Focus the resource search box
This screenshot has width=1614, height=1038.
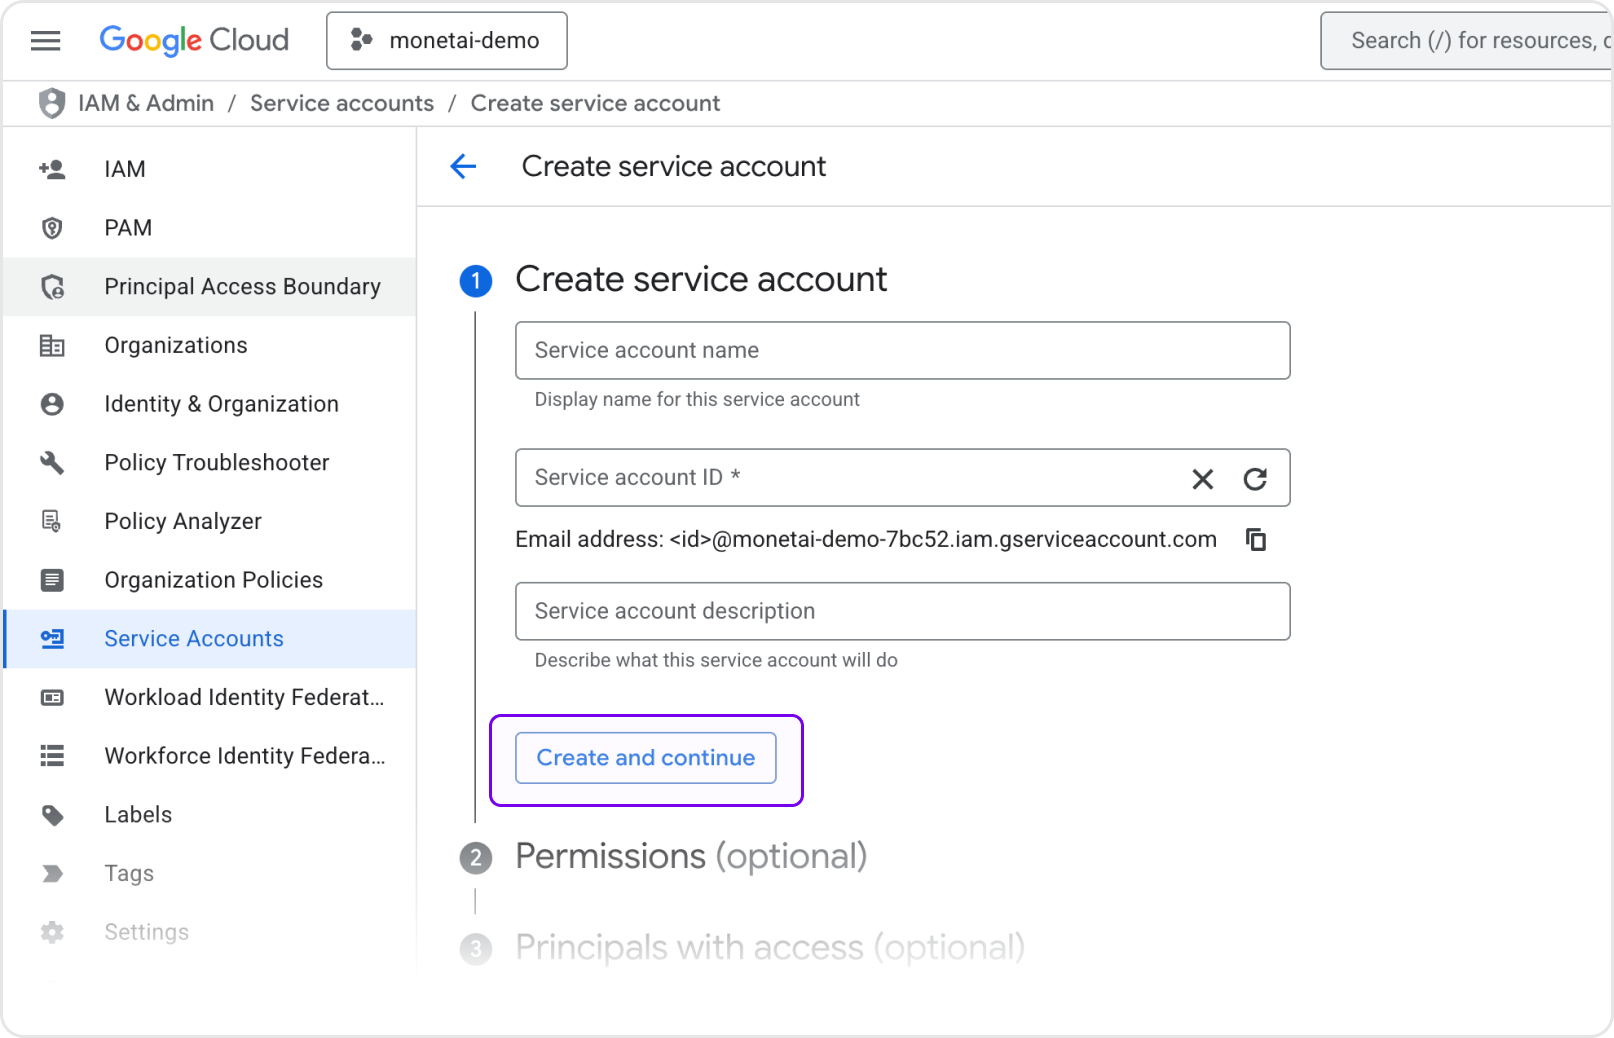coord(1466,40)
